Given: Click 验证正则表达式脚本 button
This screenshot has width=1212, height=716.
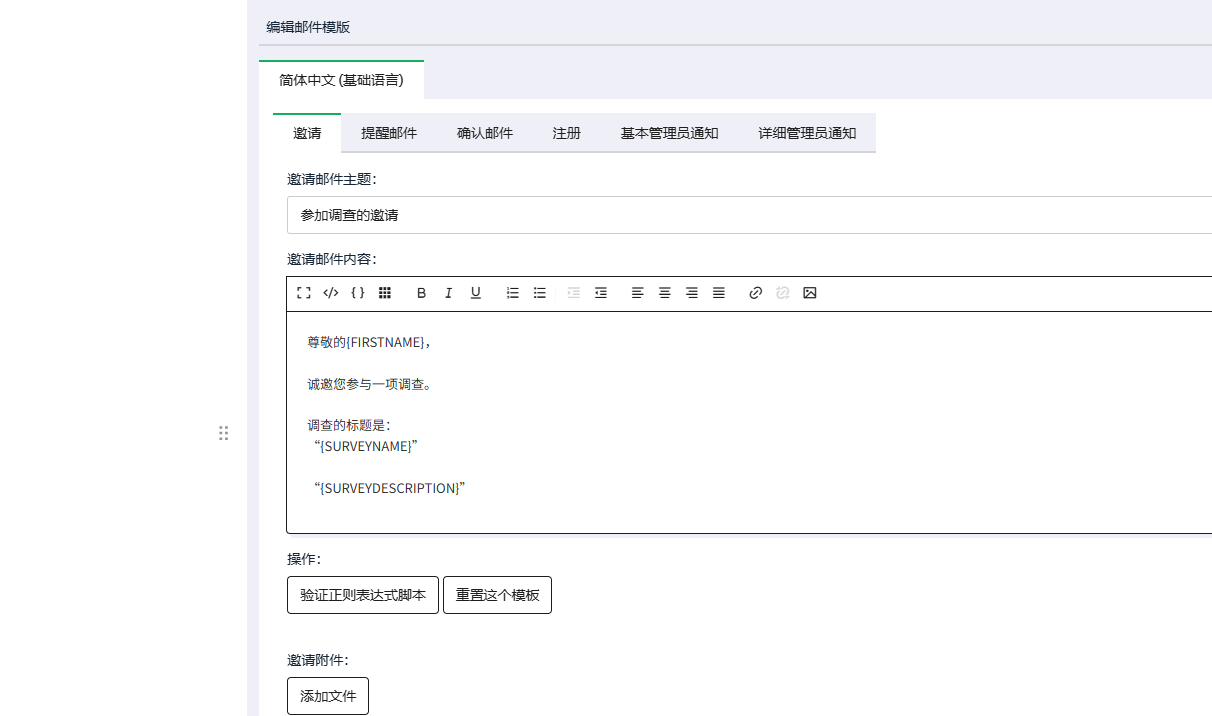Looking at the screenshot, I should point(363,595).
